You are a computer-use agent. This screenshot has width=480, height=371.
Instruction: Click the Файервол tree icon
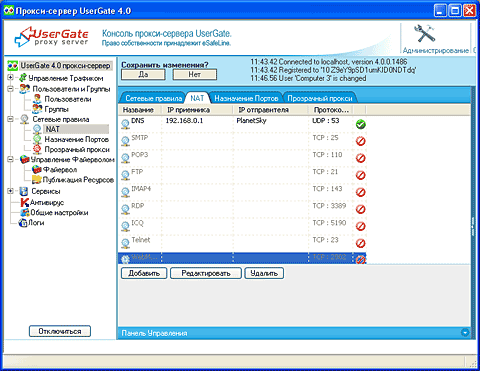[x=37, y=170]
